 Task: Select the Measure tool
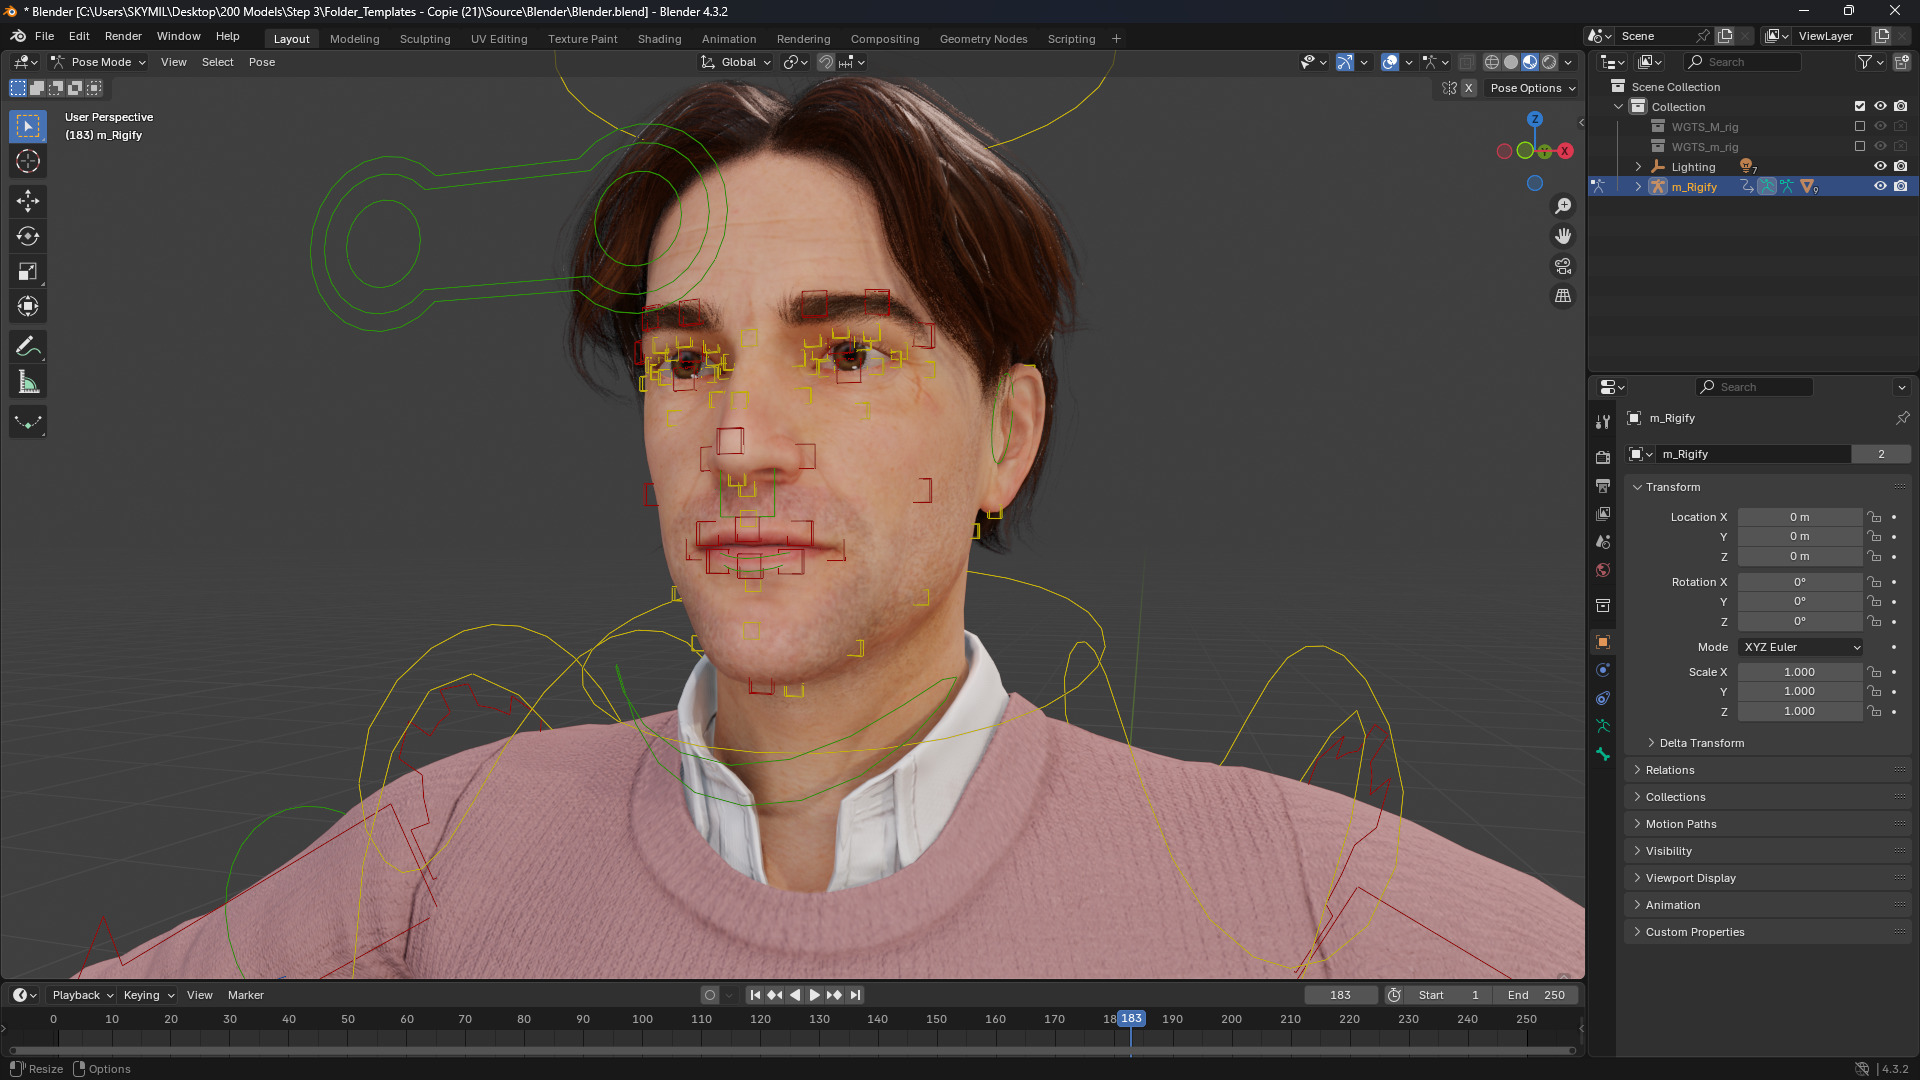tap(28, 382)
